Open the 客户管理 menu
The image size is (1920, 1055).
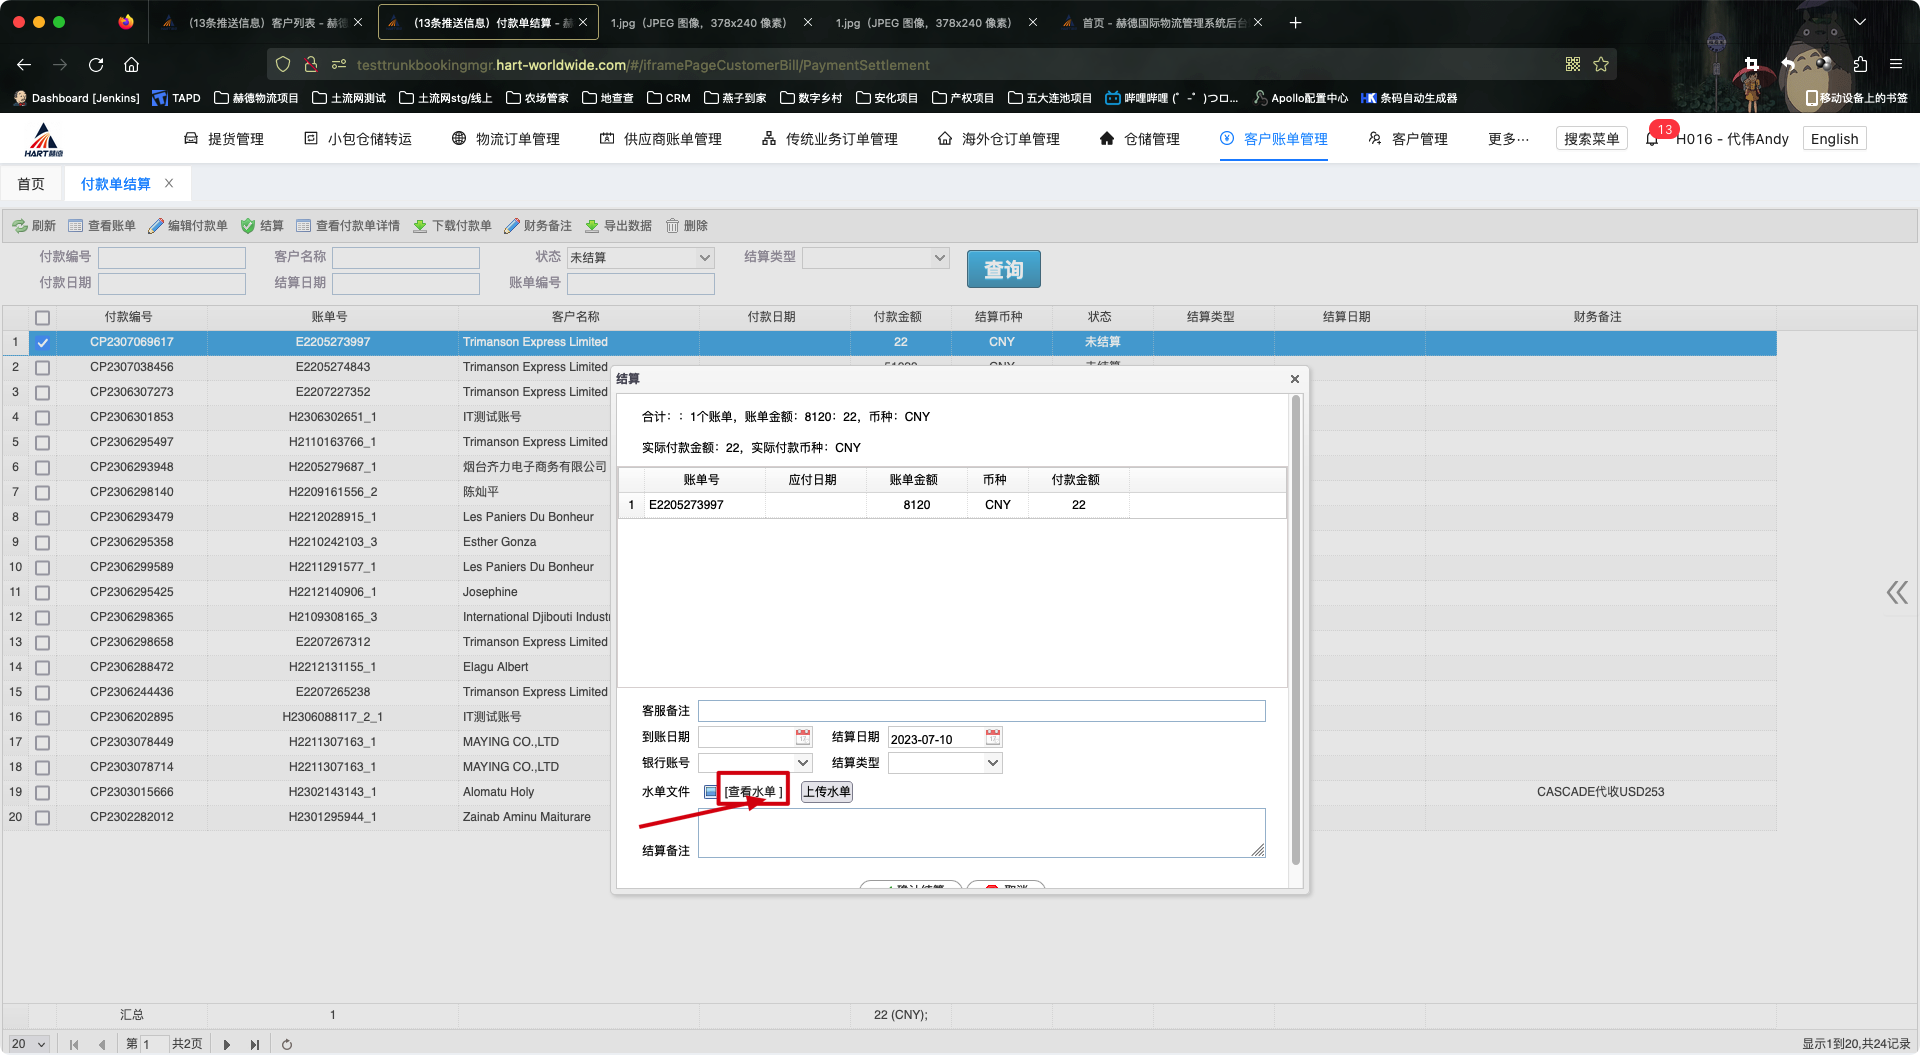[x=1408, y=139]
